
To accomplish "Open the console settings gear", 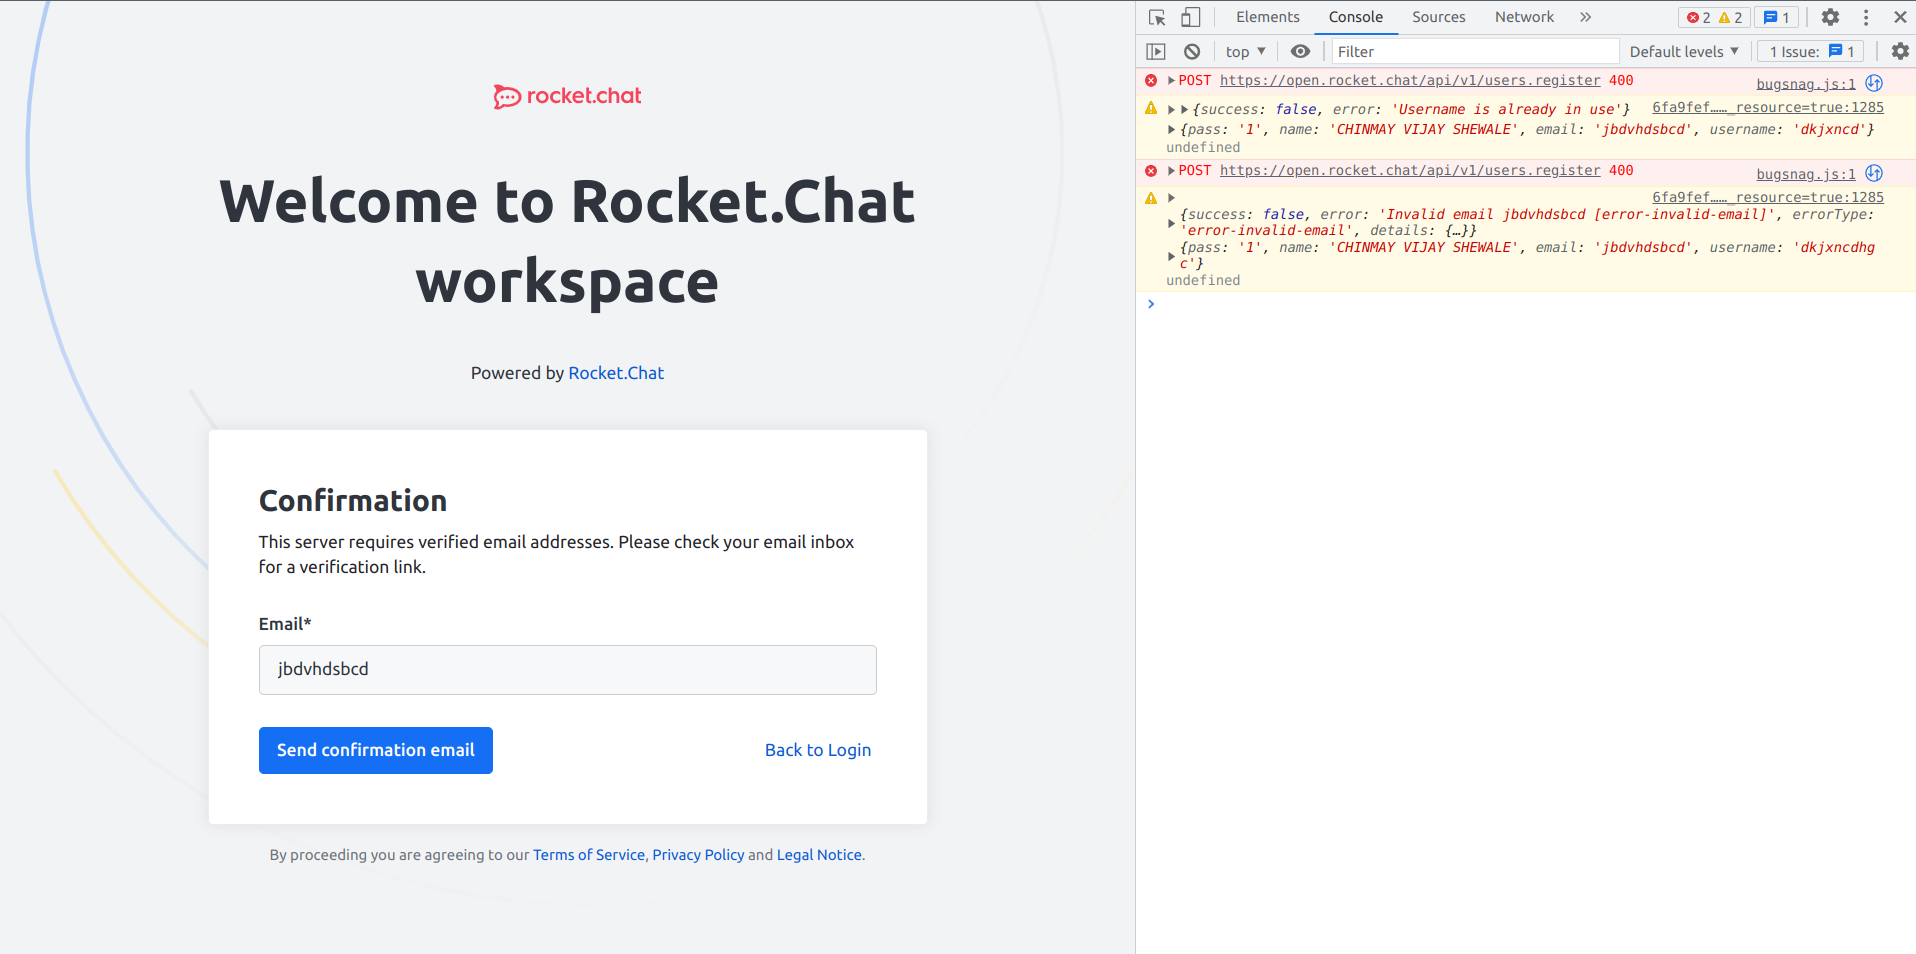I will click(1899, 51).
